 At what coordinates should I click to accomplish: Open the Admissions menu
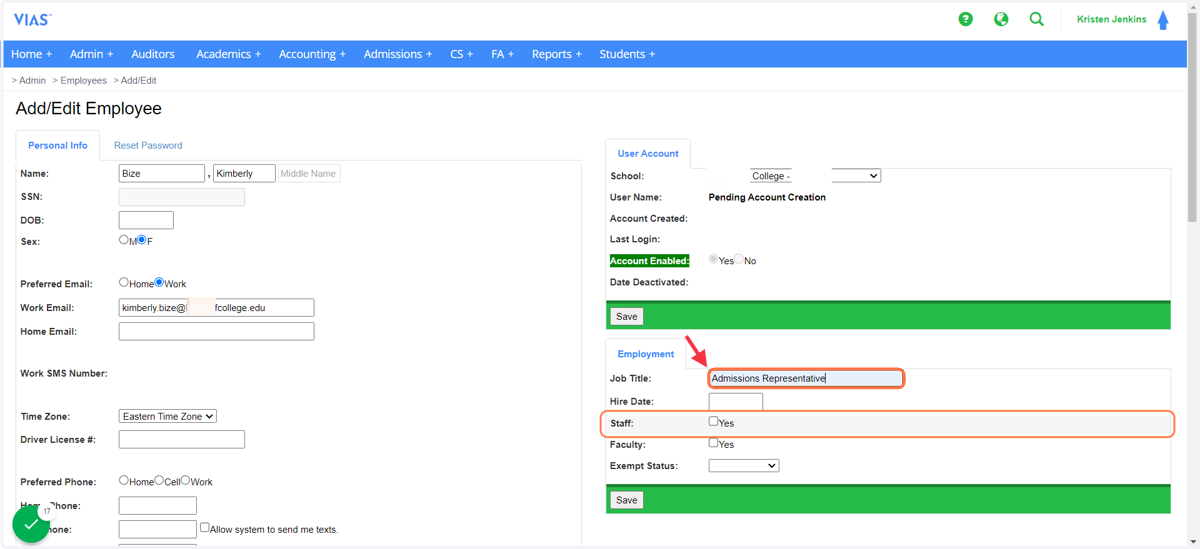(x=398, y=54)
